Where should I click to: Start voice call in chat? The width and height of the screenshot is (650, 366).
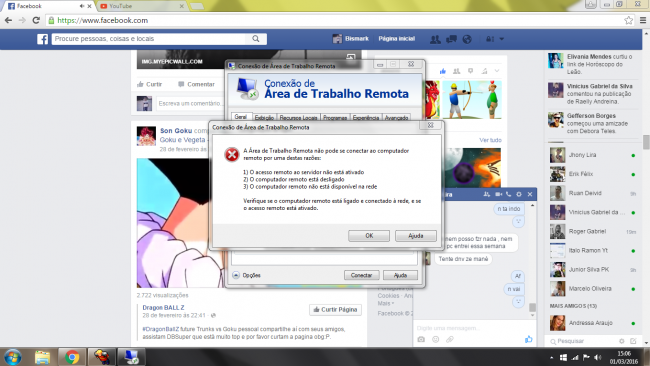click(508, 194)
